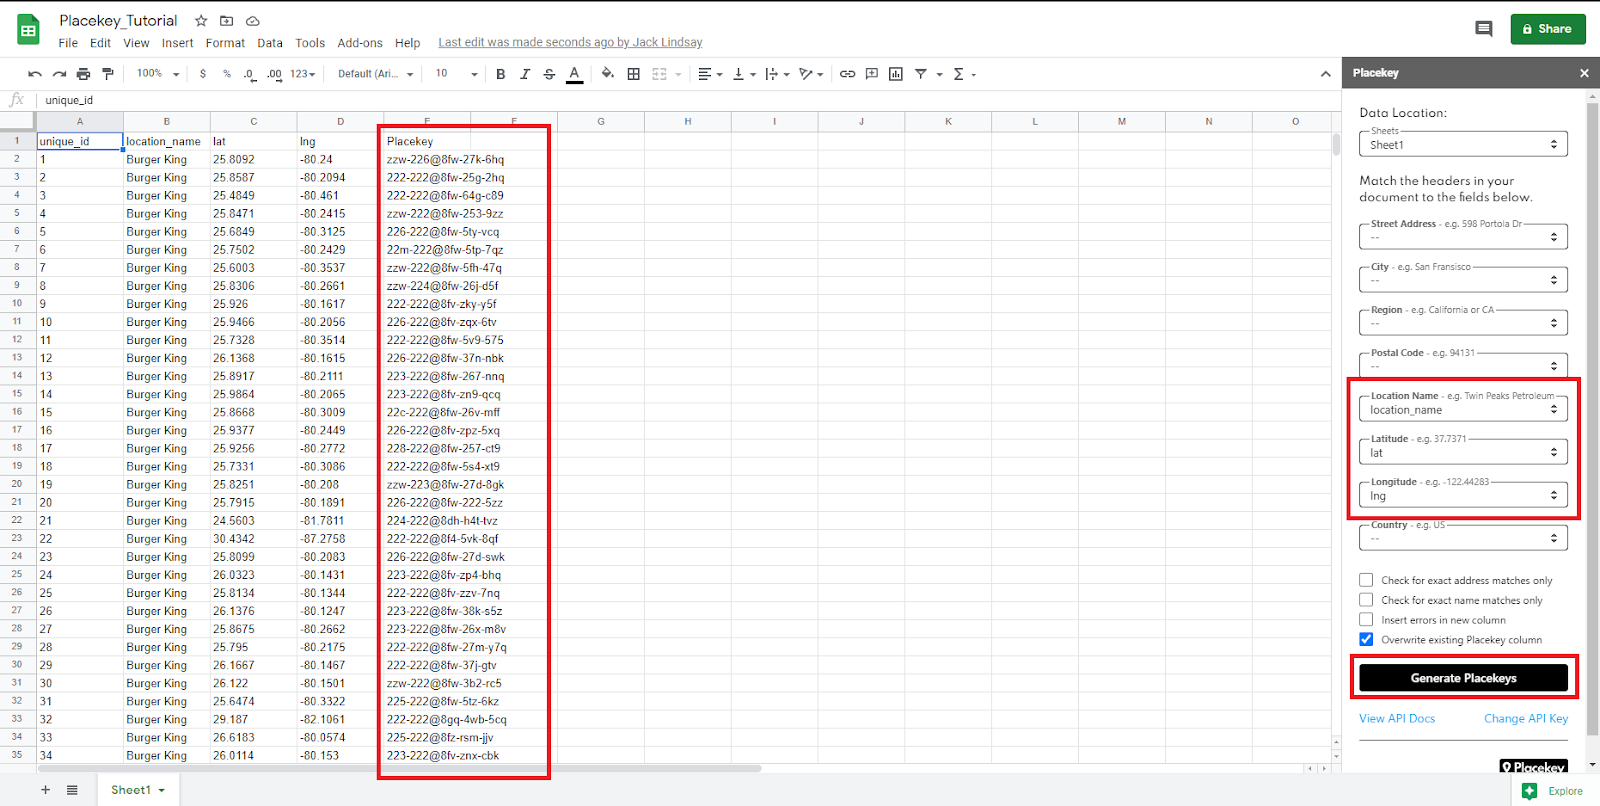Open the font size 10 dropdown
Screen dimensions: 1600x806
456,74
